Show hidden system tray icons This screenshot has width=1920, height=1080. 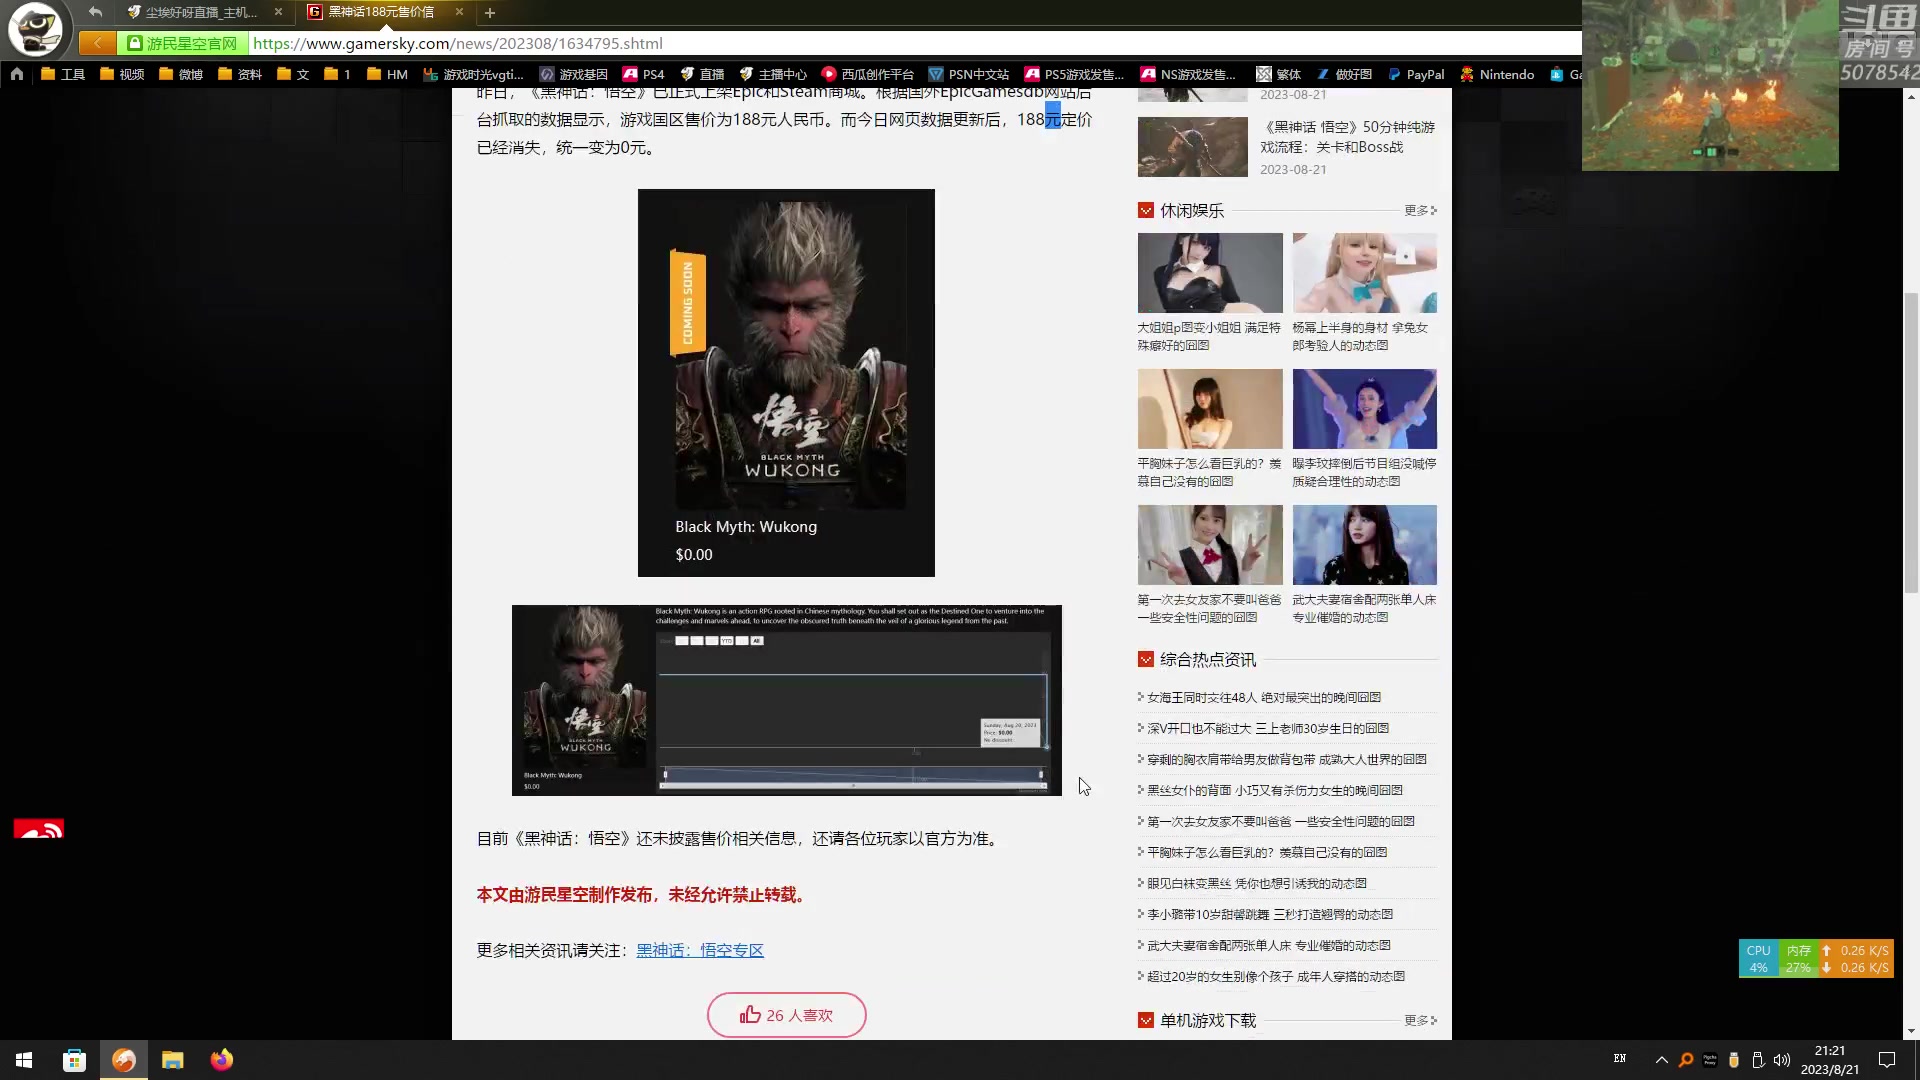[1662, 1060]
